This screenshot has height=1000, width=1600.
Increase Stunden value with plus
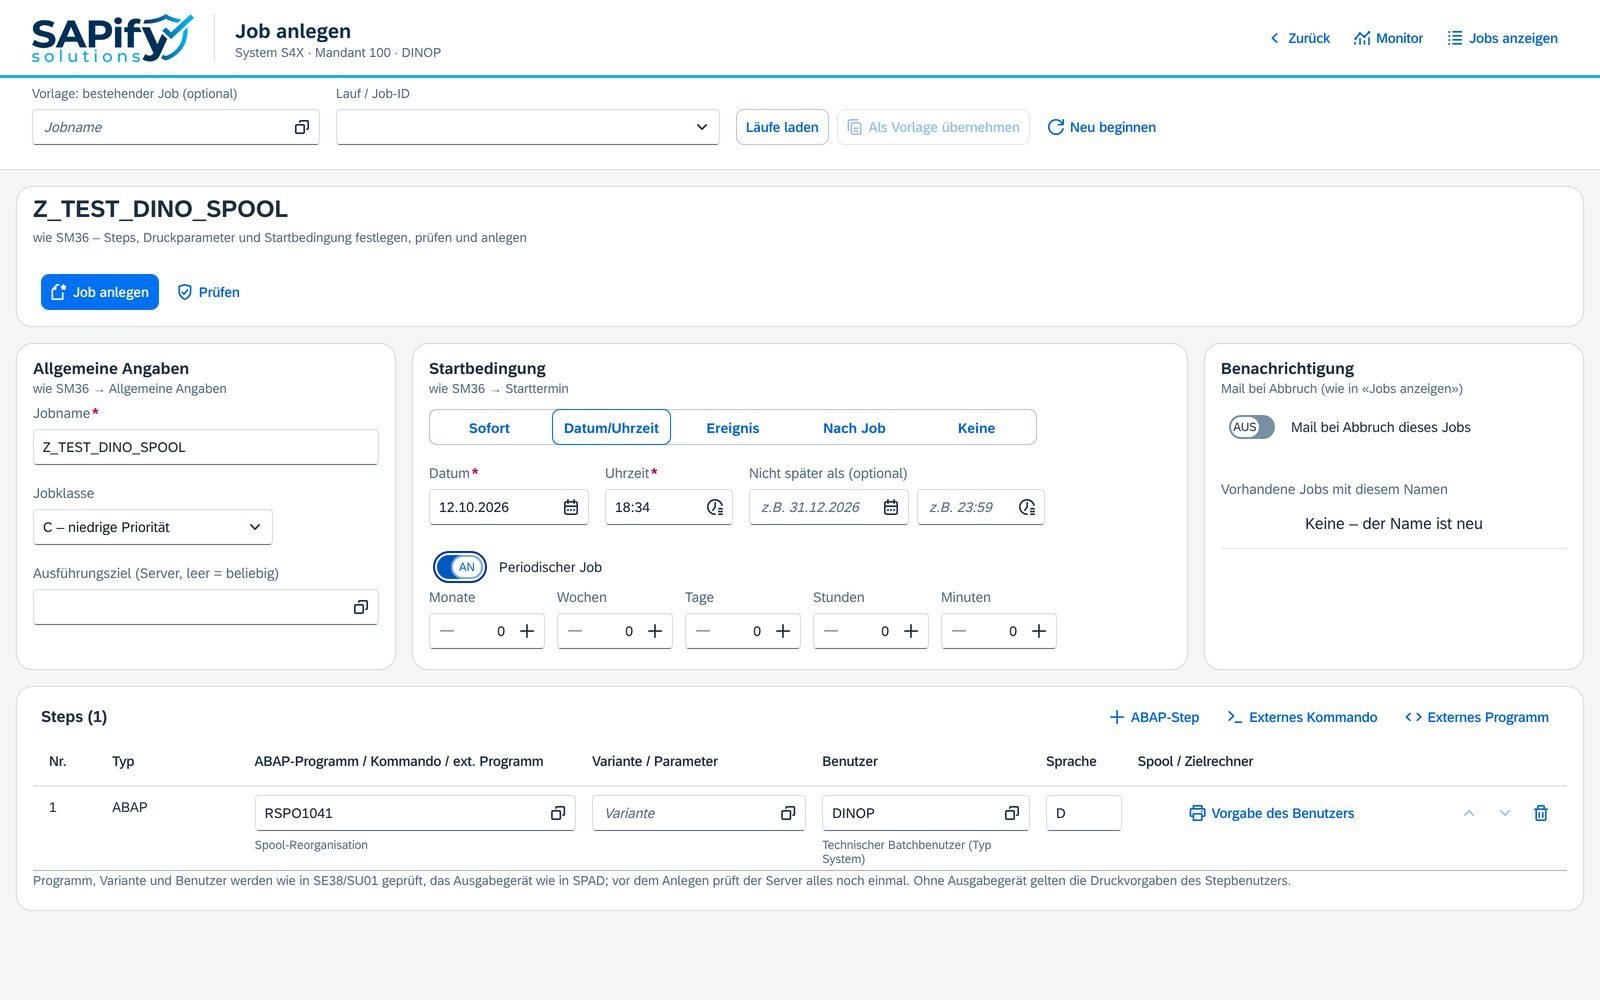[x=911, y=631]
